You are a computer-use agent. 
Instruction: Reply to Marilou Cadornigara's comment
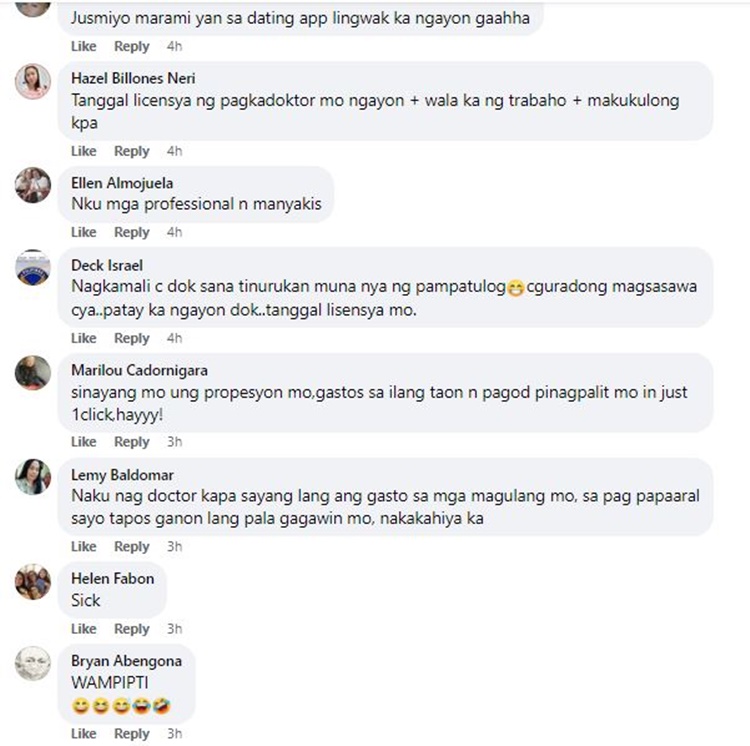click(x=132, y=442)
